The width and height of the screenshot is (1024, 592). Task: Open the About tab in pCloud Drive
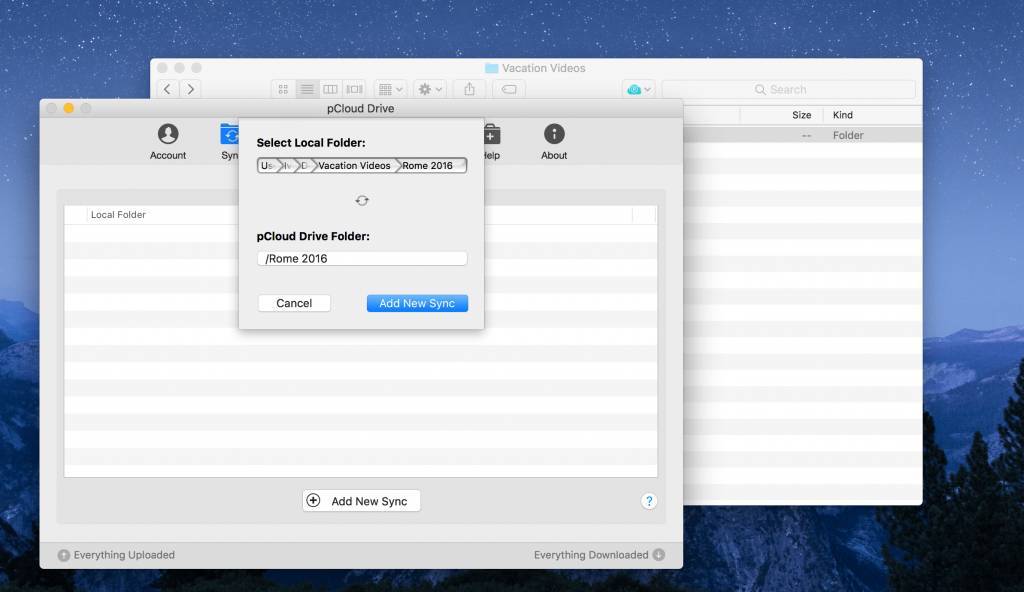coord(554,142)
